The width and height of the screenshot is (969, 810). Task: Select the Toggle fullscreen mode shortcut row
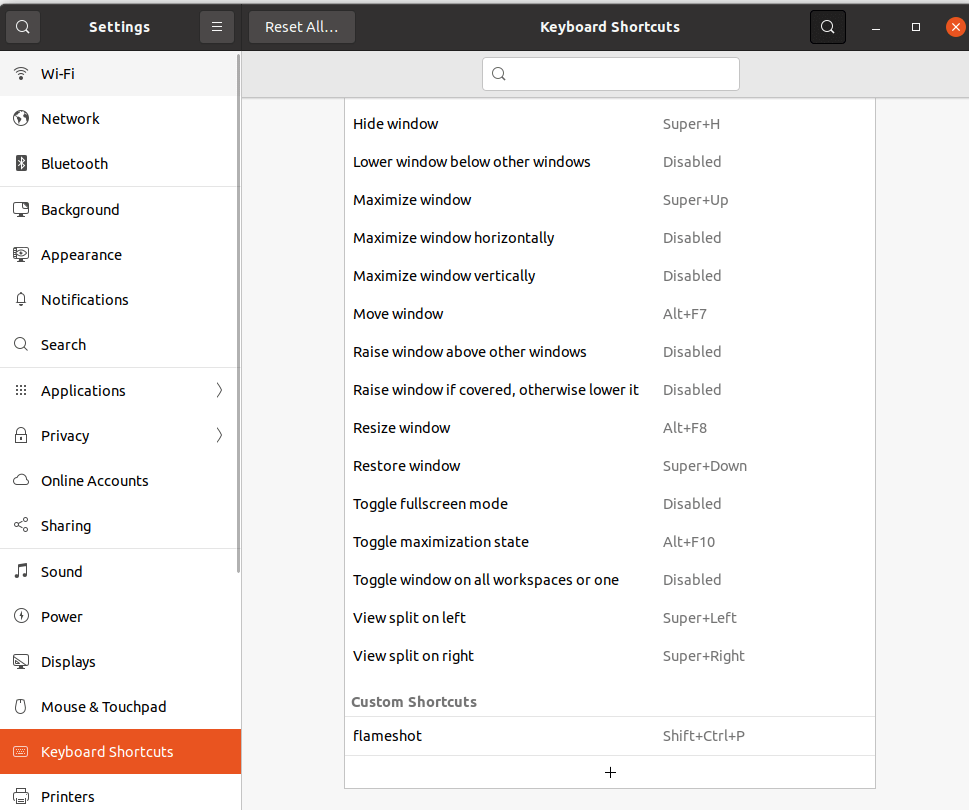pos(609,504)
